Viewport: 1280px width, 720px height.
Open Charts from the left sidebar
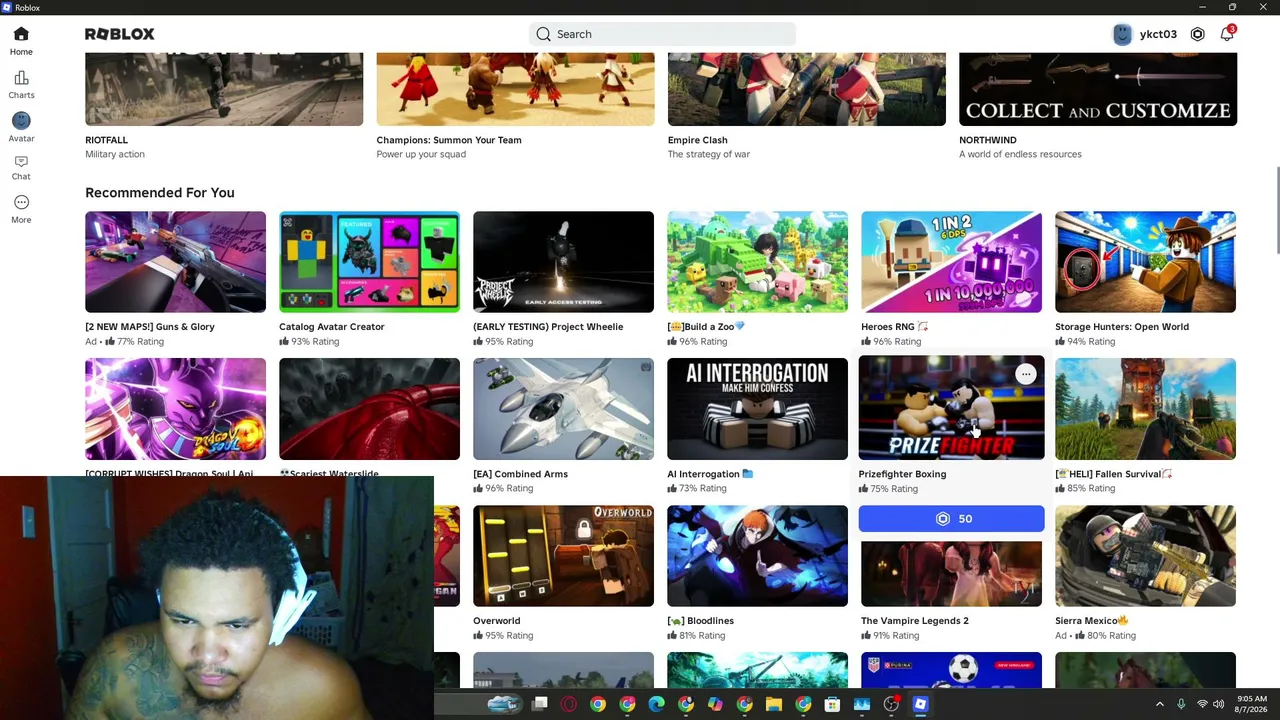(x=21, y=84)
